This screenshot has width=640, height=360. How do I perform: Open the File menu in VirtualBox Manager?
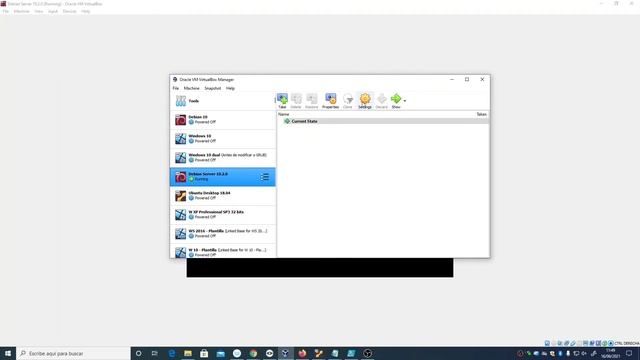pos(176,88)
